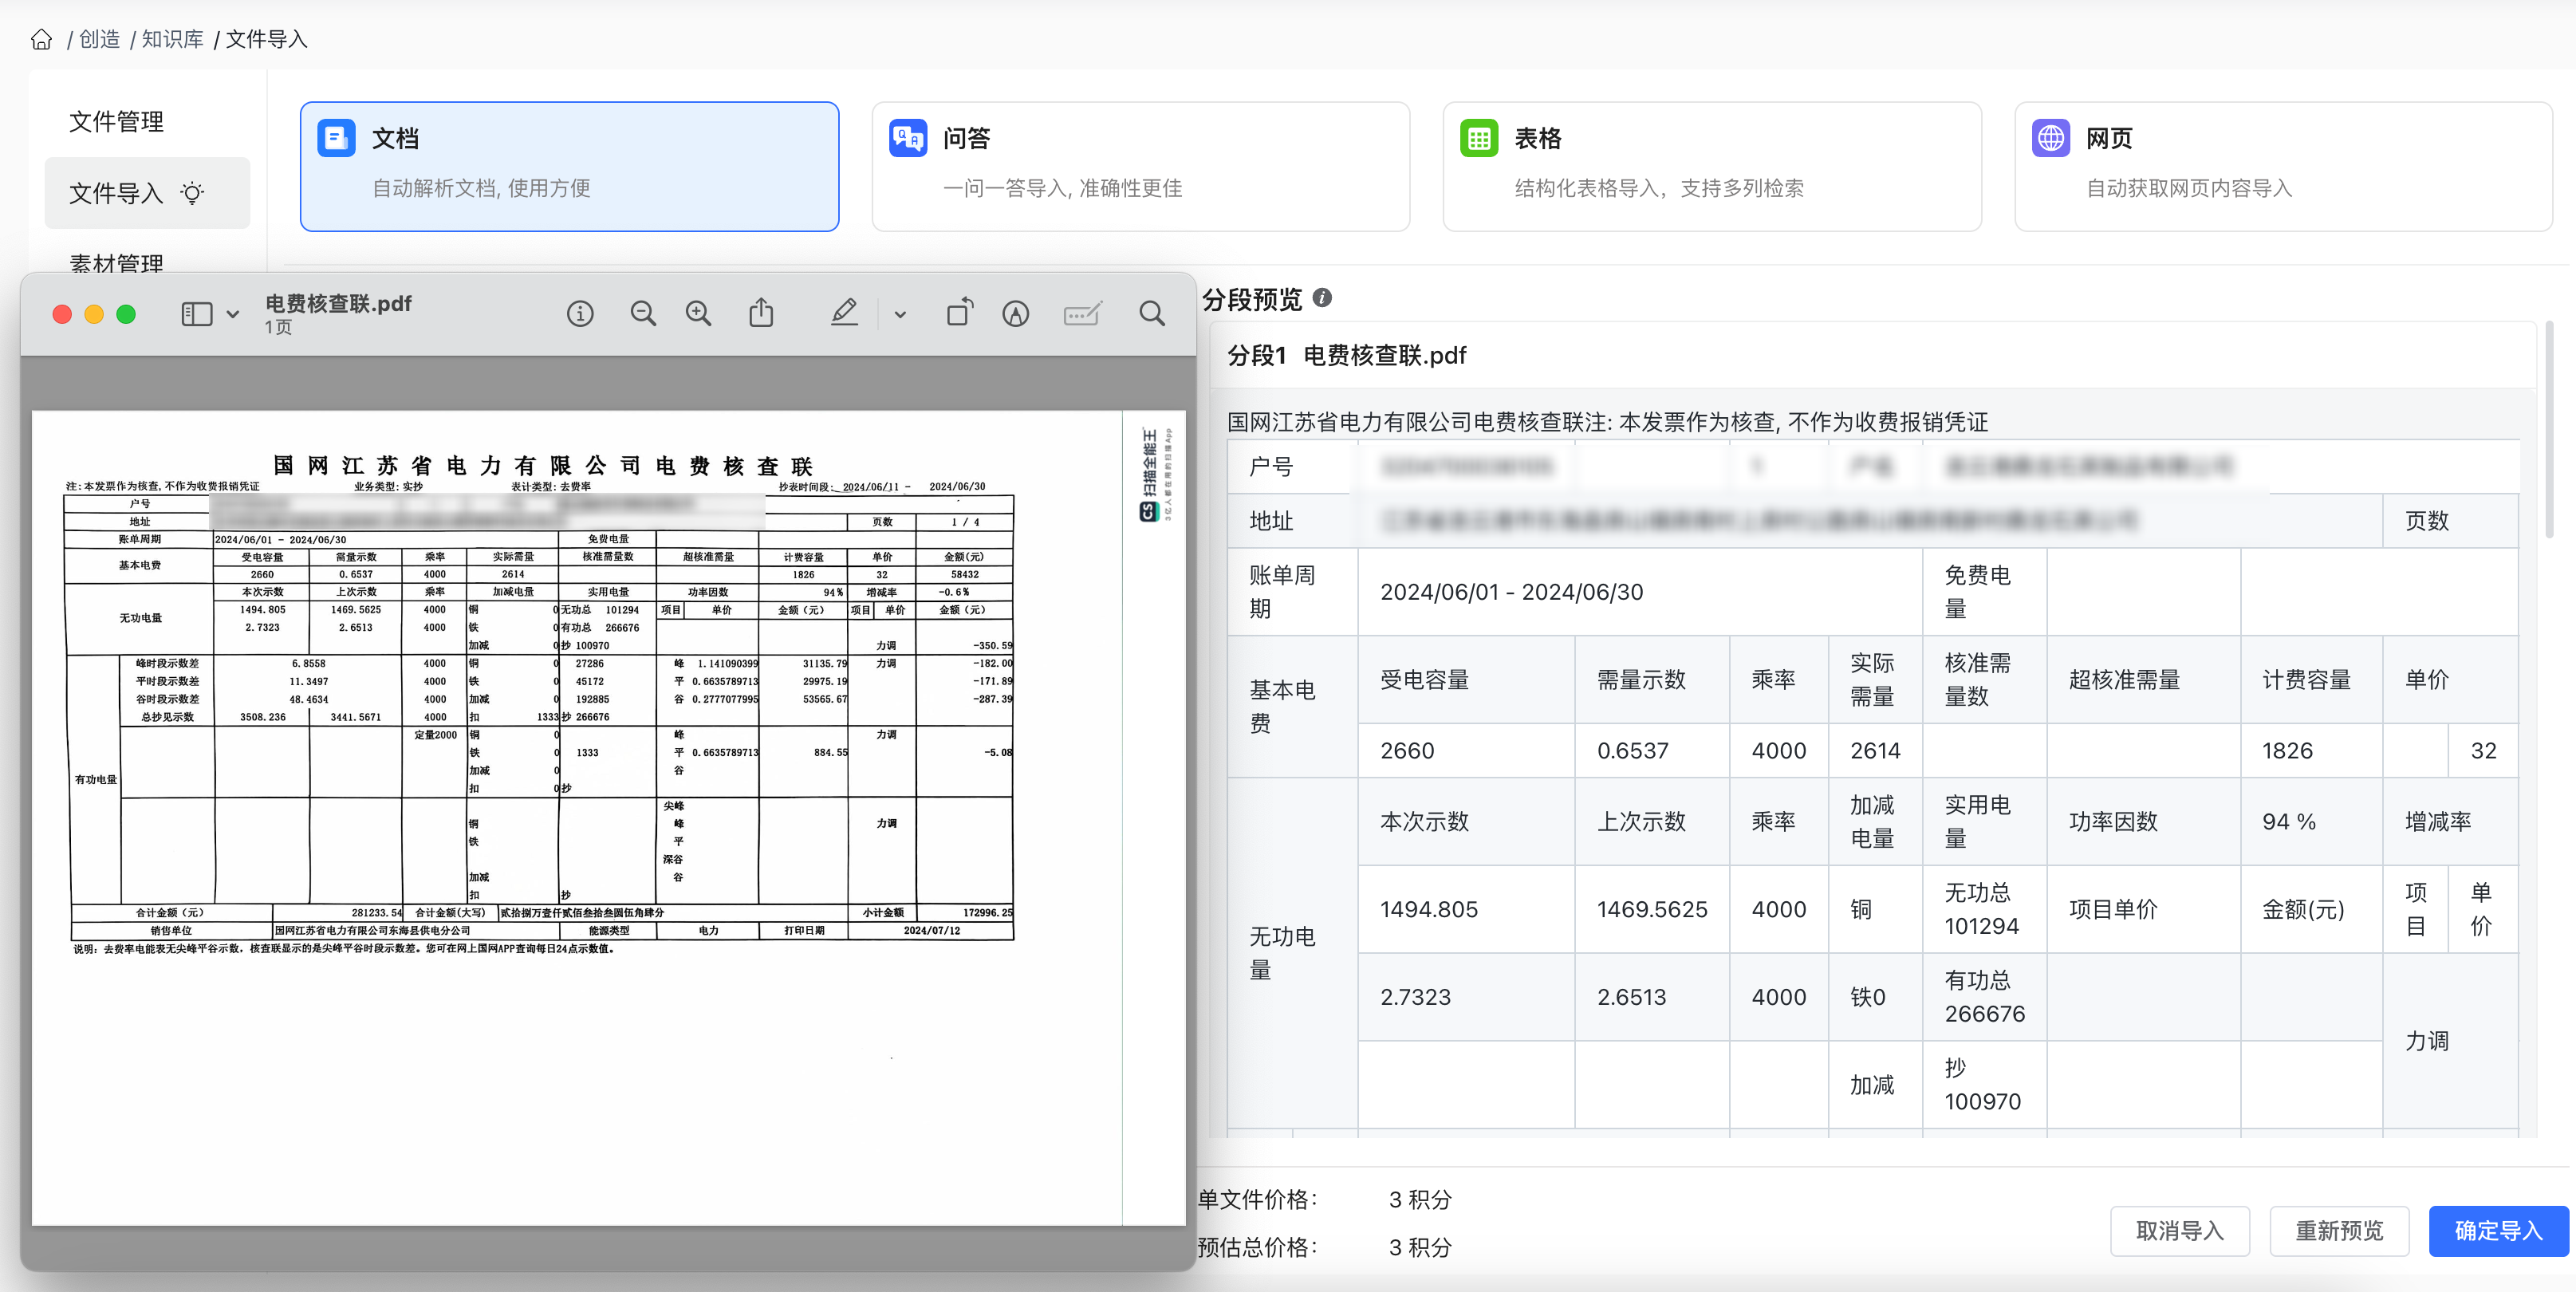The width and height of the screenshot is (2576, 1292).
Task: Zoom in the PDF in Preview
Action: pyautogui.click(x=698, y=314)
